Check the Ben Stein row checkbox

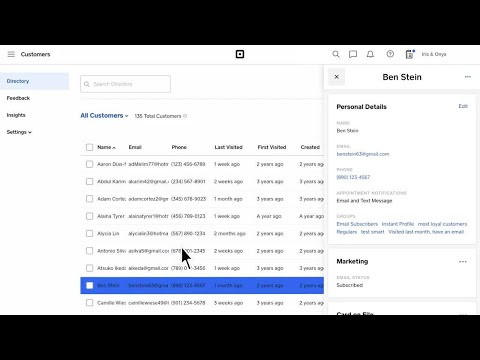click(x=89, y=285)
